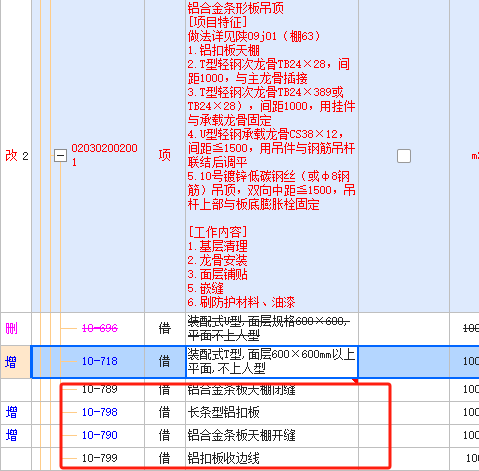Viewport: 479px width, 471px height.
Task: Click the 借 cell in row 10-718
Action: [x=165, y=362]
